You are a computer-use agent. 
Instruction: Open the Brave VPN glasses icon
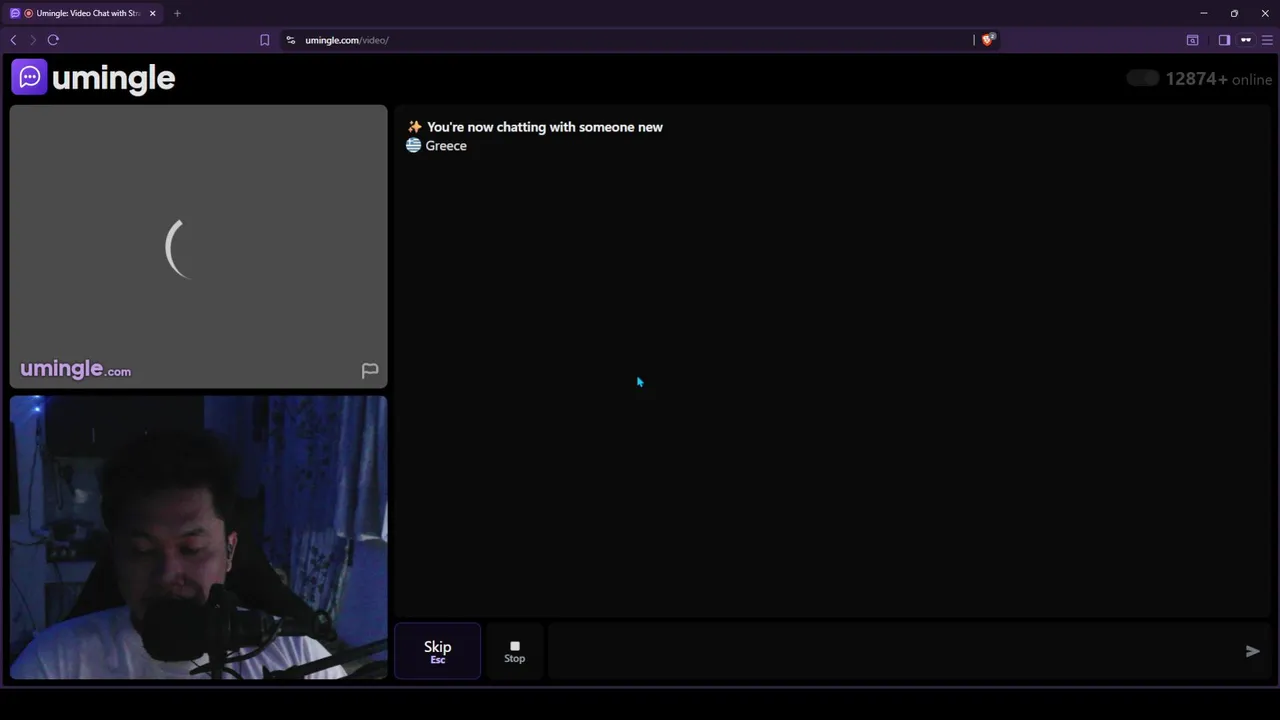click(1246, 40)
